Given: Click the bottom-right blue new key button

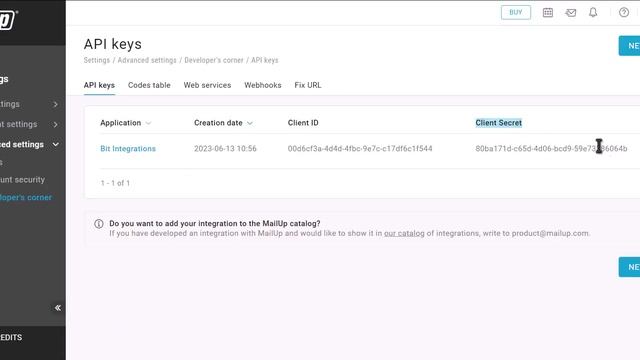Looking at the screenshot, I should click(x=629, y=267).
